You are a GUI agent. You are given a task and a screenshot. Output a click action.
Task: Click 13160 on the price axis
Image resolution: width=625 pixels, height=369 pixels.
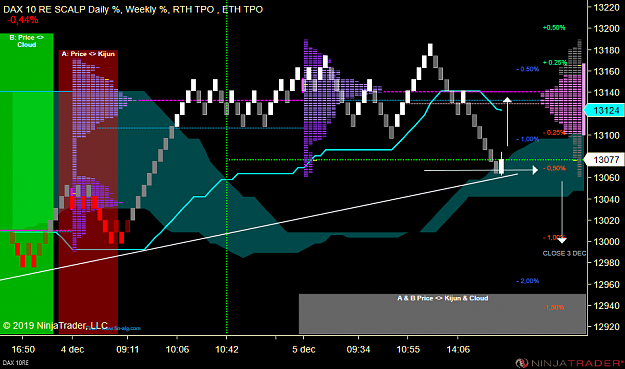pyautogui.click(x=606, y=71)
